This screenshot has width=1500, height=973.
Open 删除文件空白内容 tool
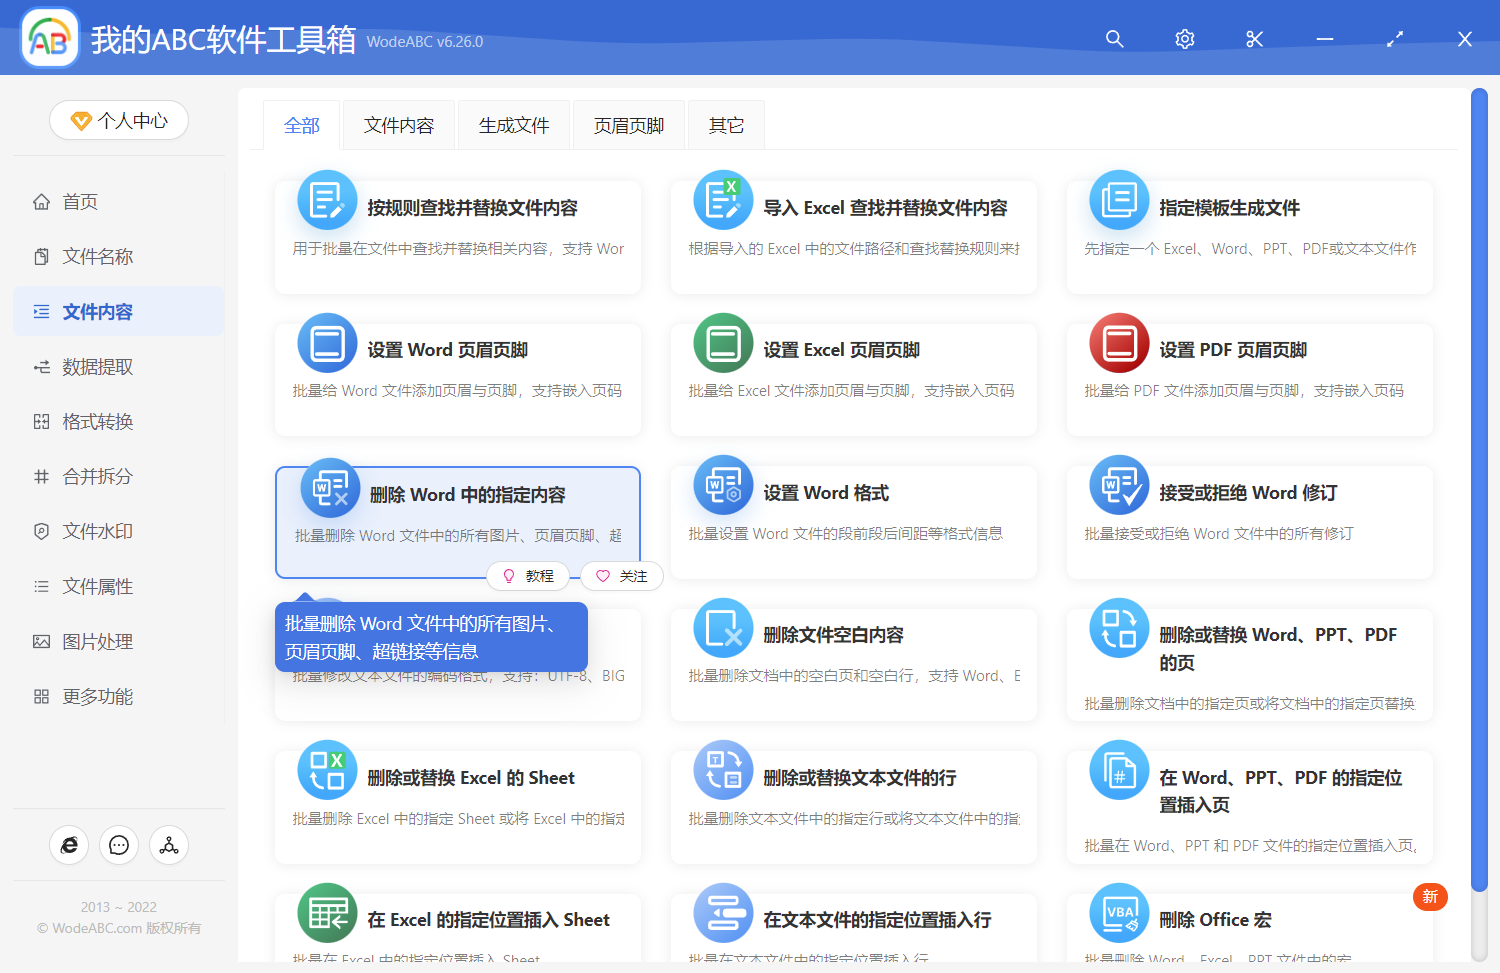[x=853, y=663]
